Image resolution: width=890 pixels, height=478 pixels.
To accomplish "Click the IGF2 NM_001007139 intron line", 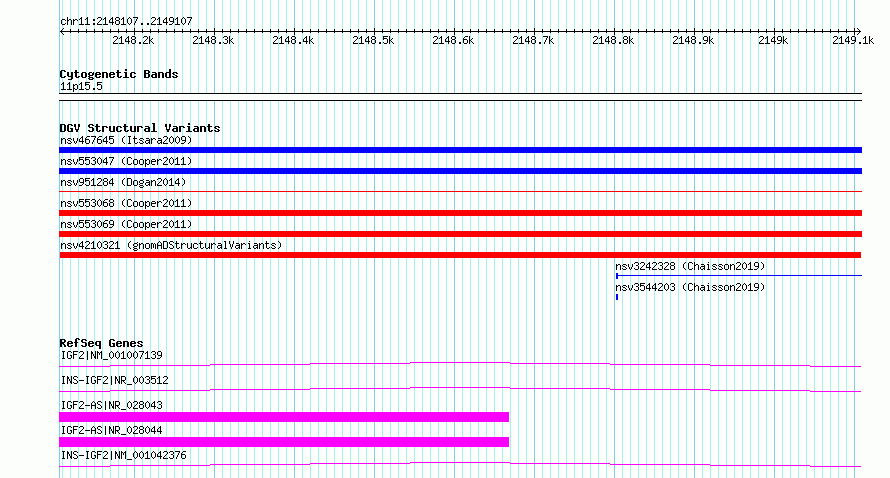I will 460,364.
